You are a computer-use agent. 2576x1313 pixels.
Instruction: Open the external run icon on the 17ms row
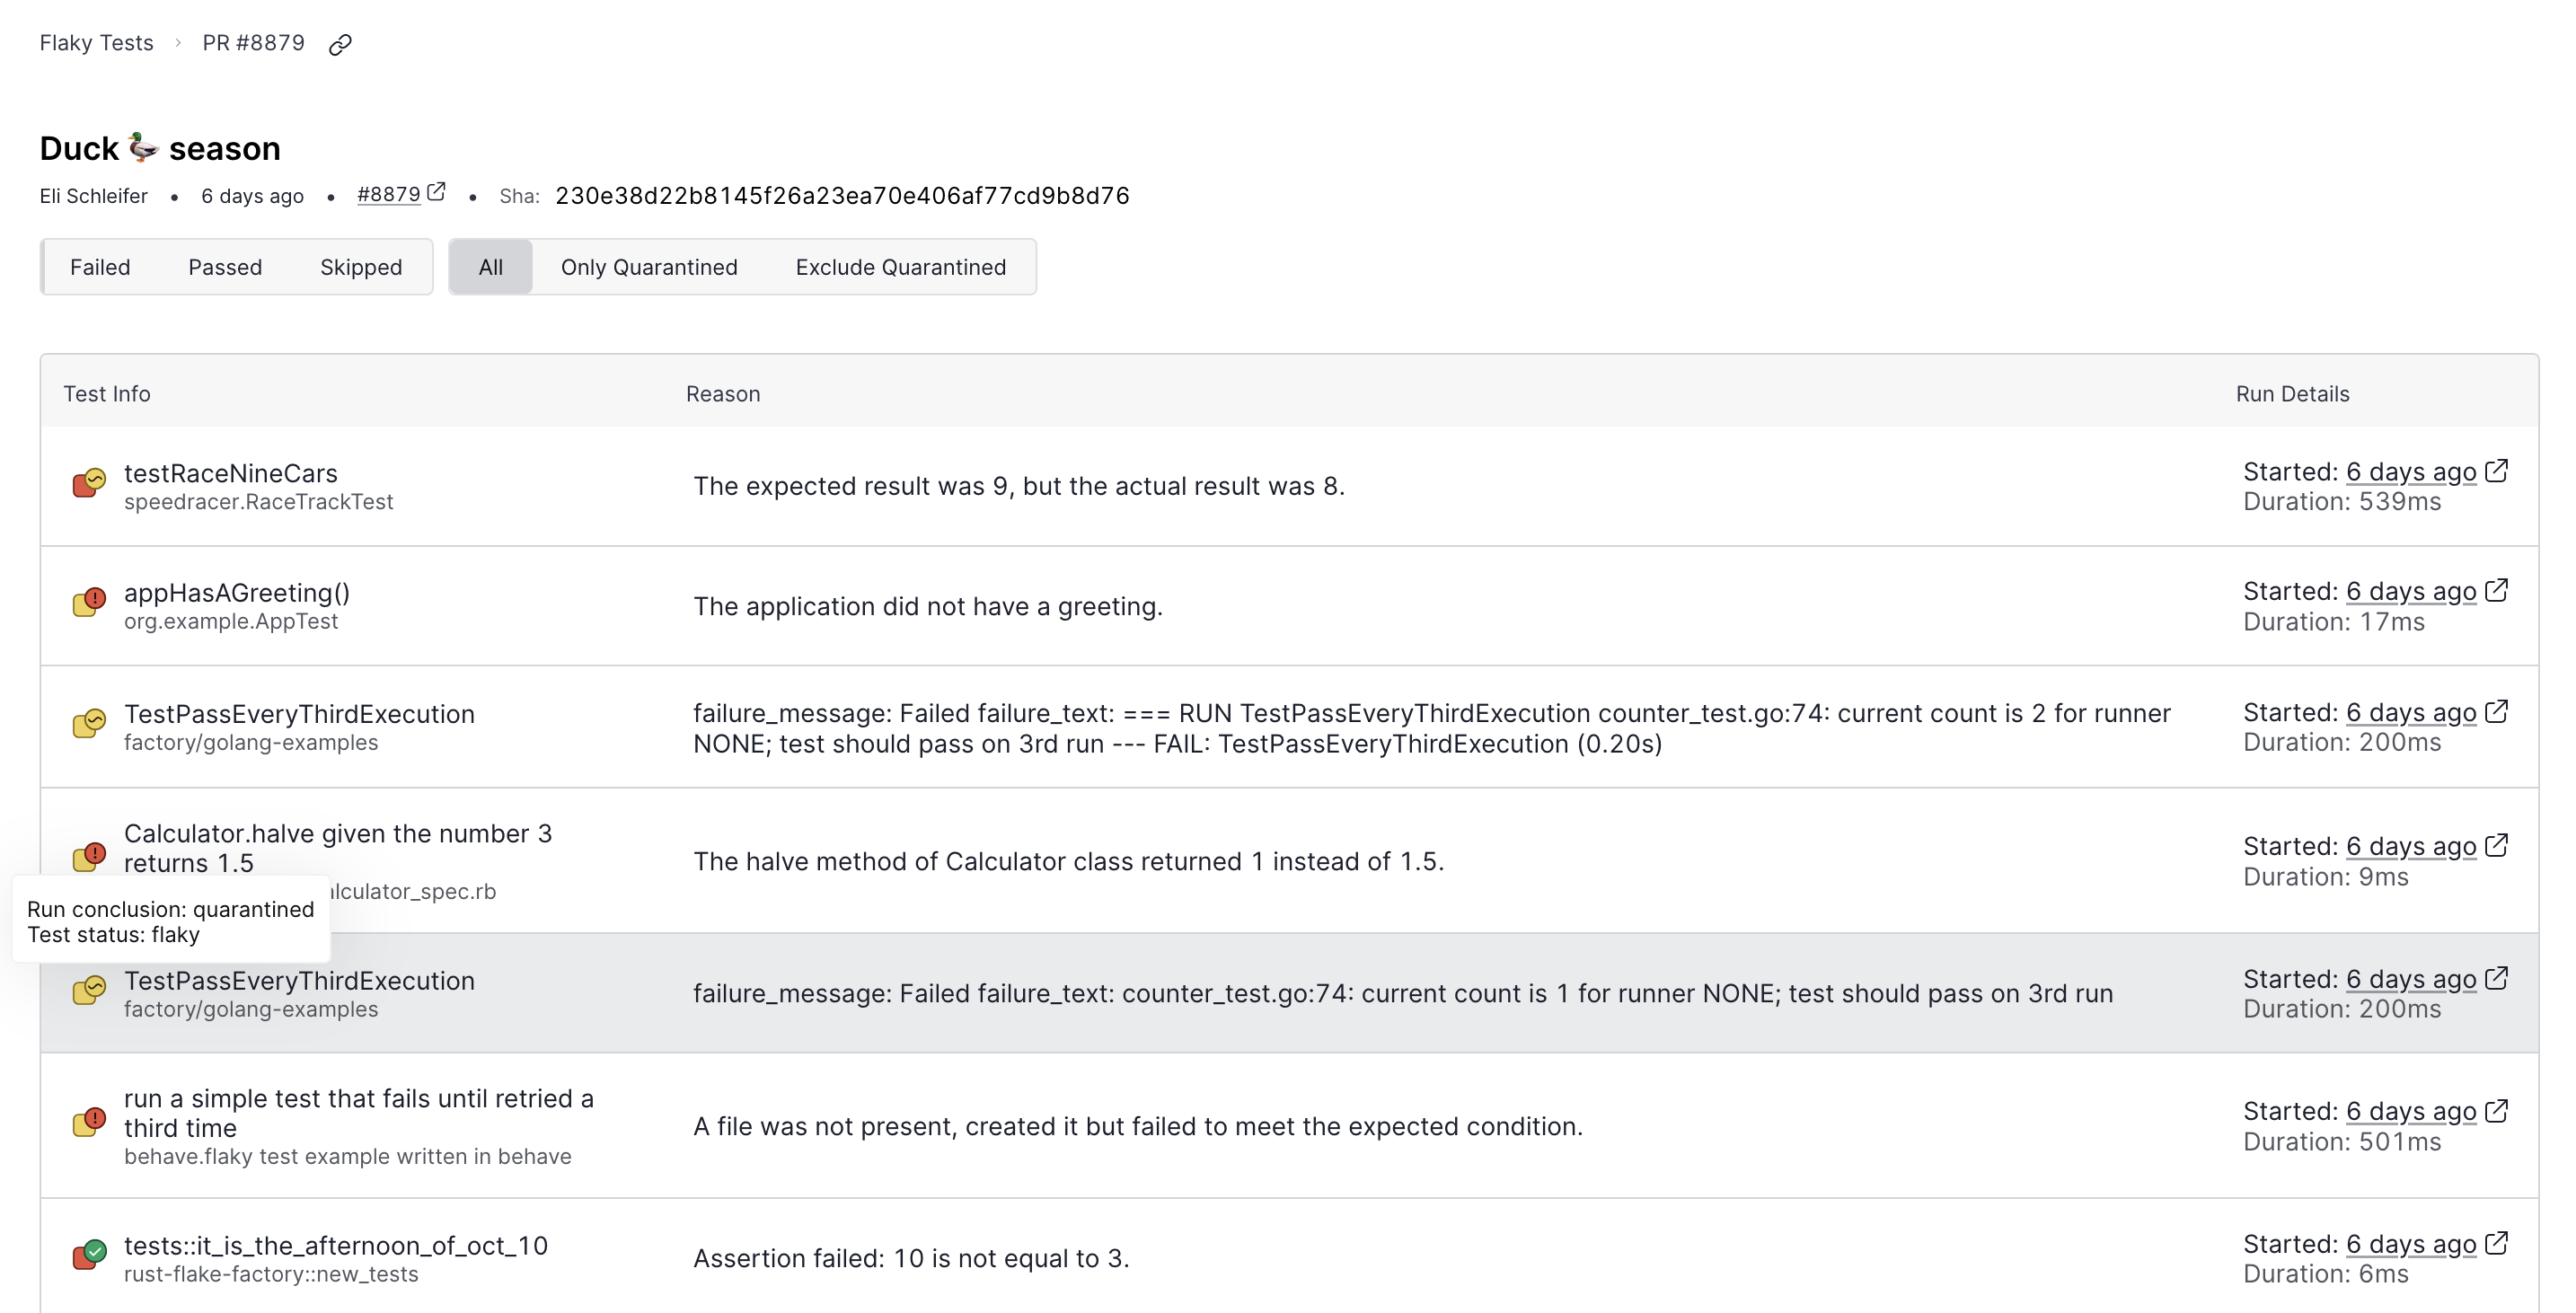tap(2496, 590)
